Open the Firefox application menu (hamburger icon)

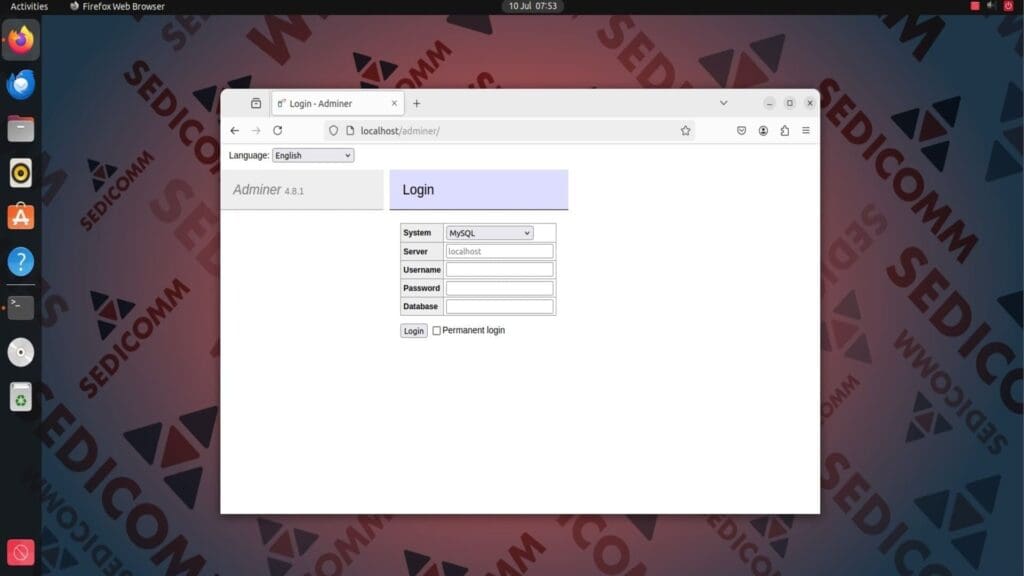click(806, 130)
